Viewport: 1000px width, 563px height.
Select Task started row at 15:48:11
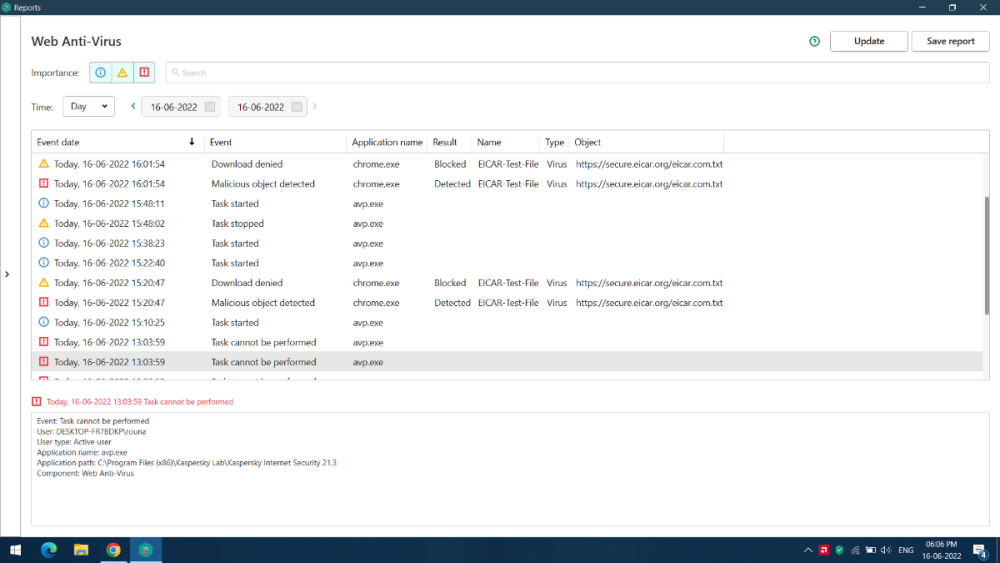(507, 203)
